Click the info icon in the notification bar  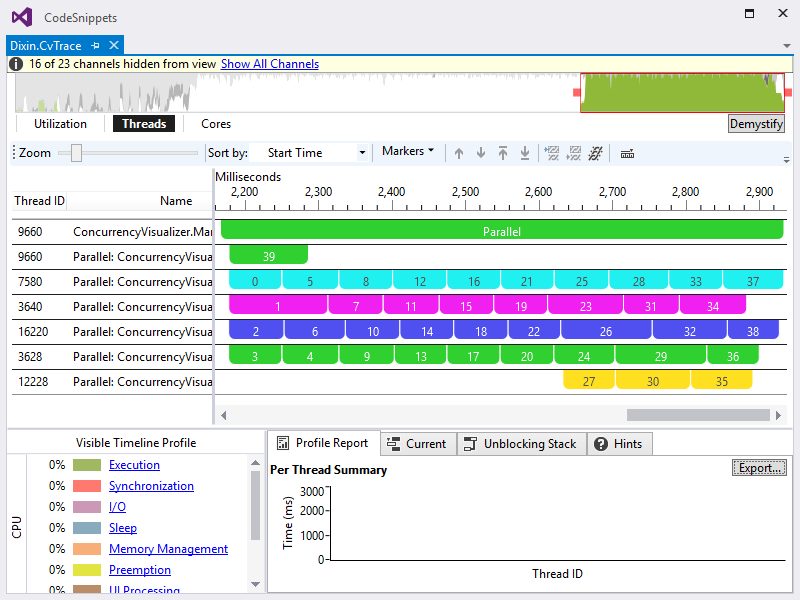tap(16, 64)
